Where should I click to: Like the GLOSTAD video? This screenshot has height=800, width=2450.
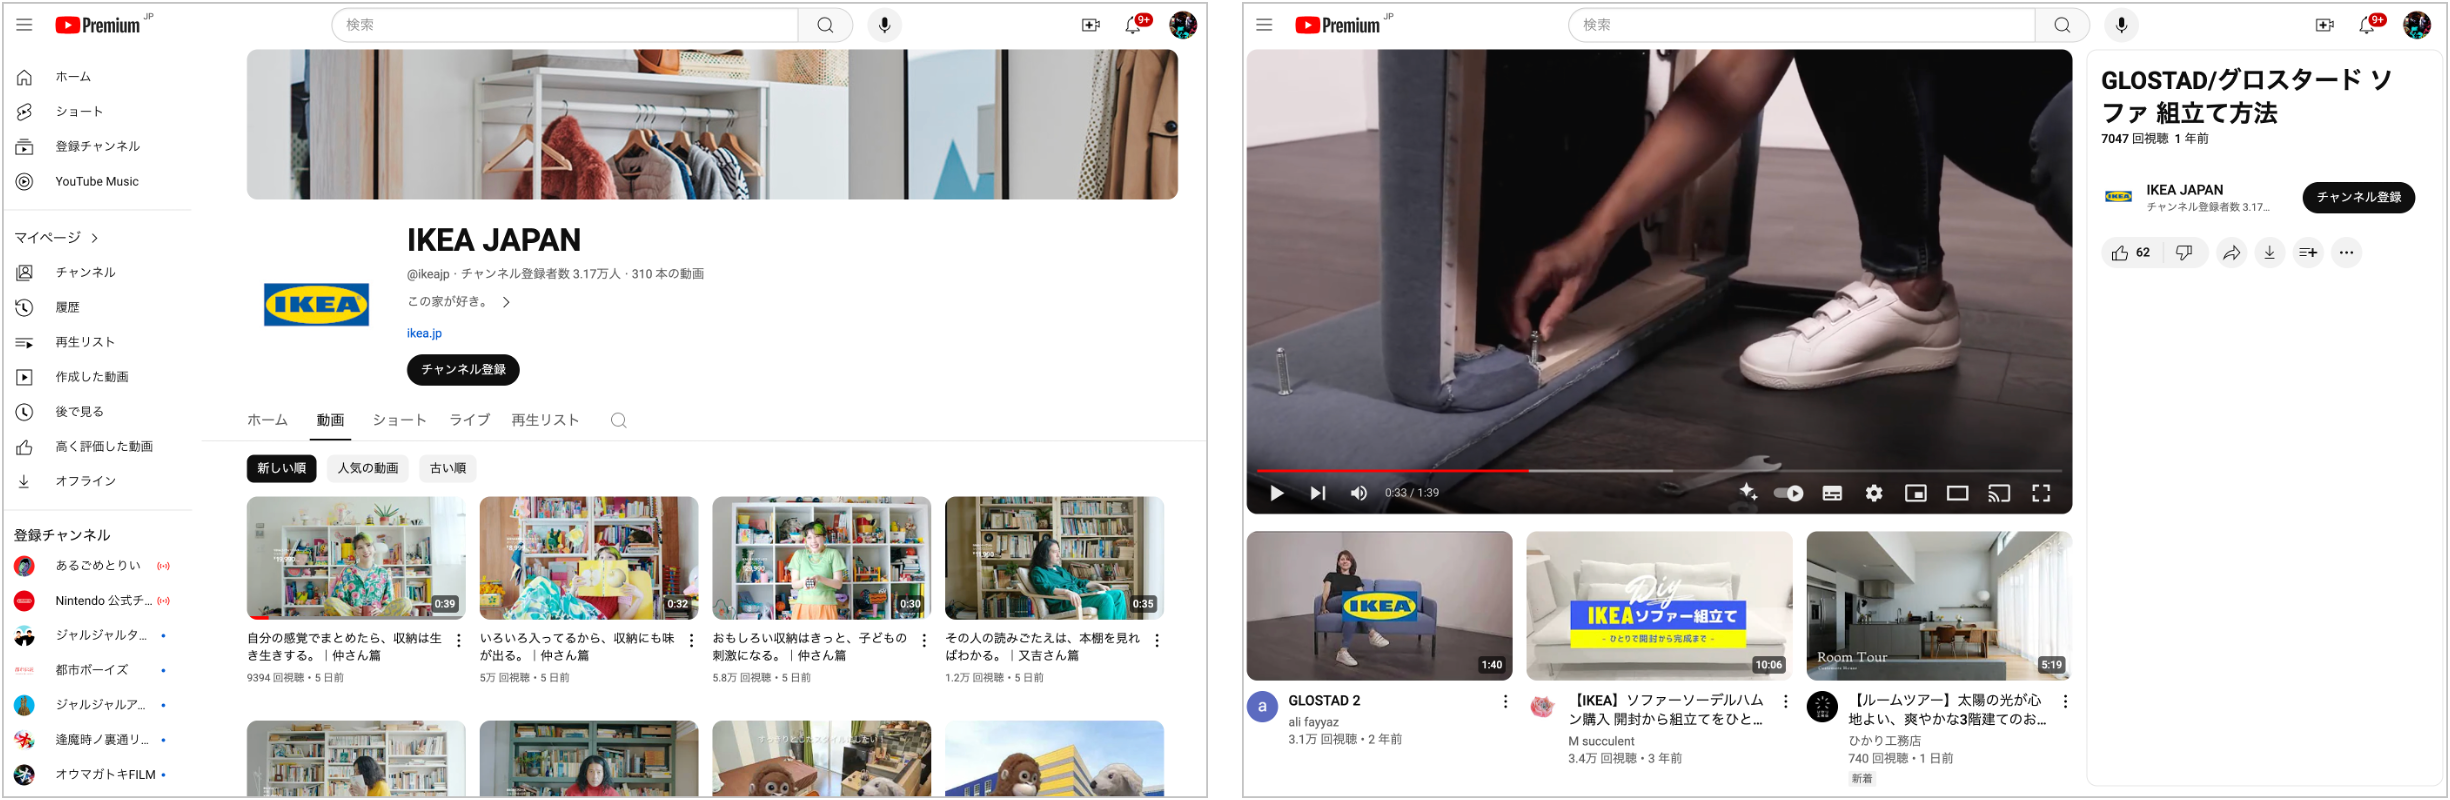[2129, 253]
